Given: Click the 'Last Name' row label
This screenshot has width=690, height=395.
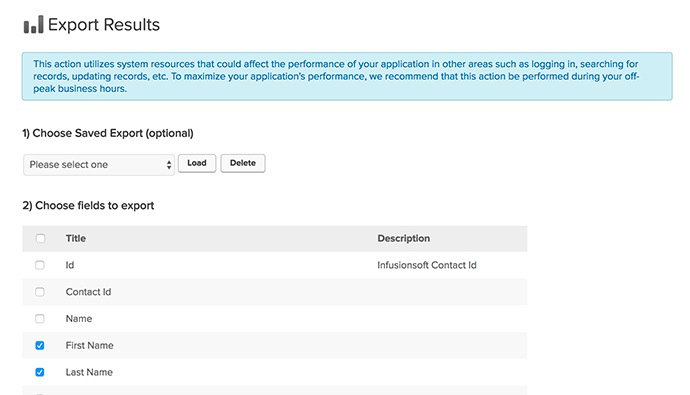Looking at the screenshot, I should point(89,373).
